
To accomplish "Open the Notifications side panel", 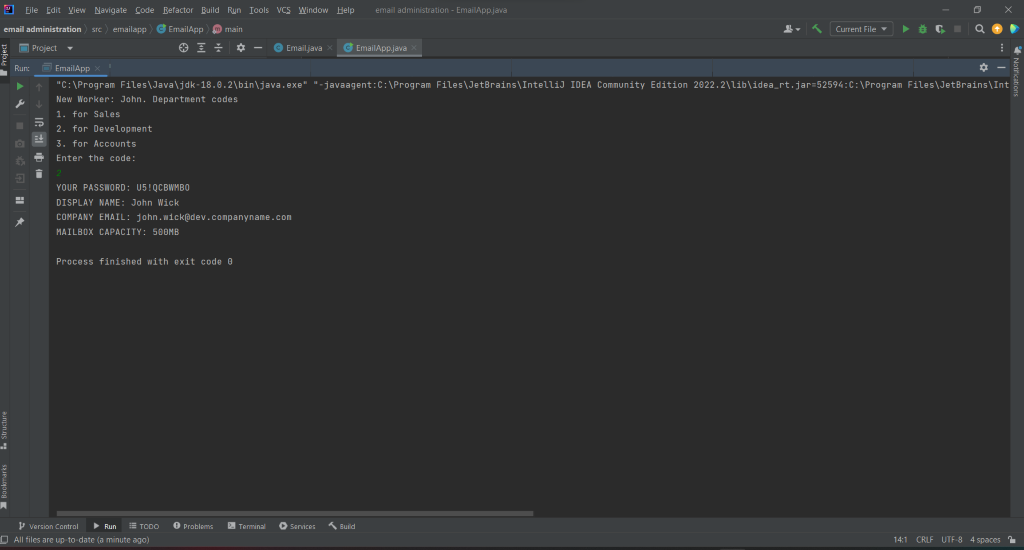I will point(1017,72).
